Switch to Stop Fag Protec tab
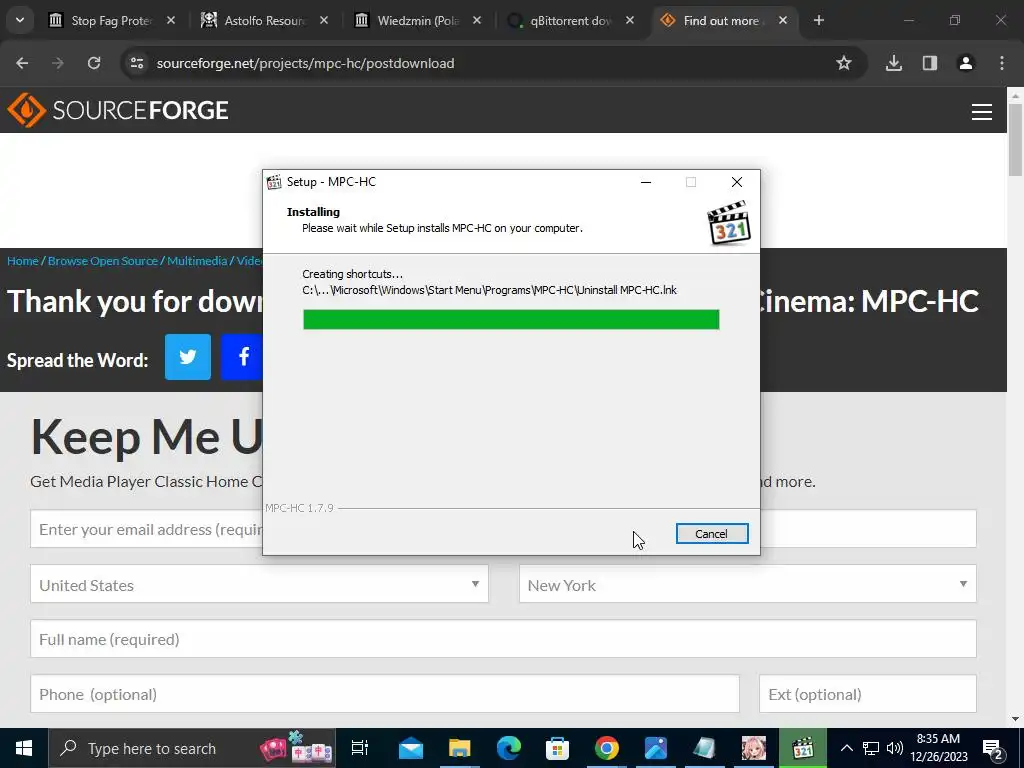The height and width of the screenshot is (768, 1024). (x=111, y=20)
